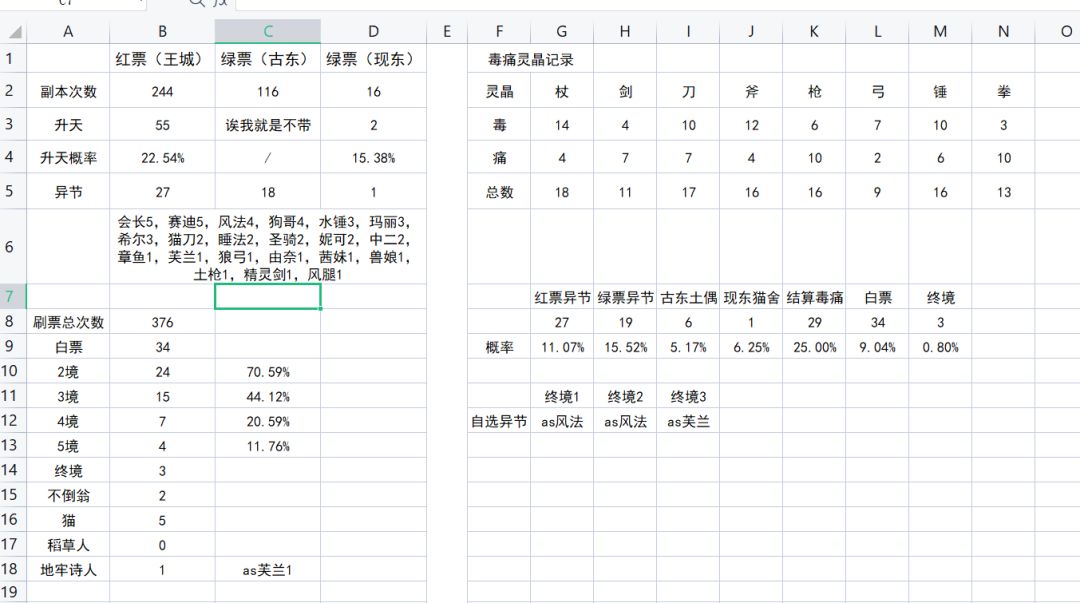The height and width of the screenshot is (603, 1080).
Task: Click the cell 红票（王城）
Action: [x=163, y=59]
